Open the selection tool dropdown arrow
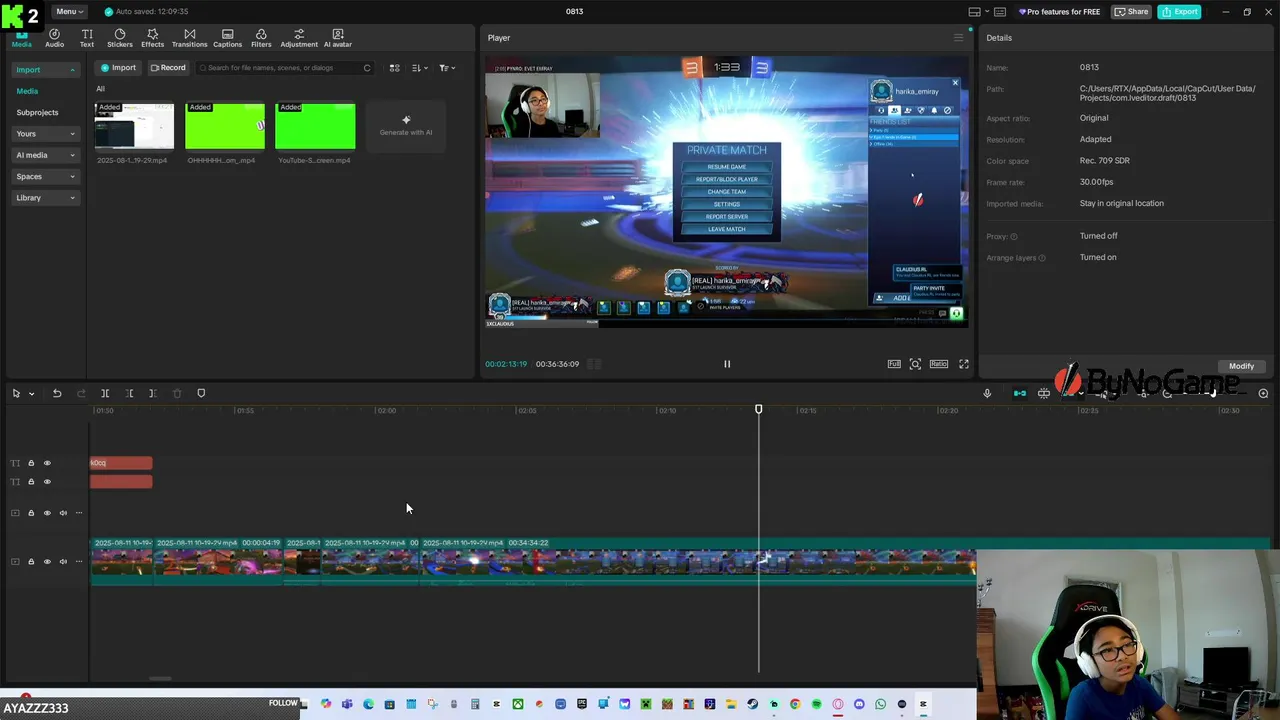 point(31,394)
